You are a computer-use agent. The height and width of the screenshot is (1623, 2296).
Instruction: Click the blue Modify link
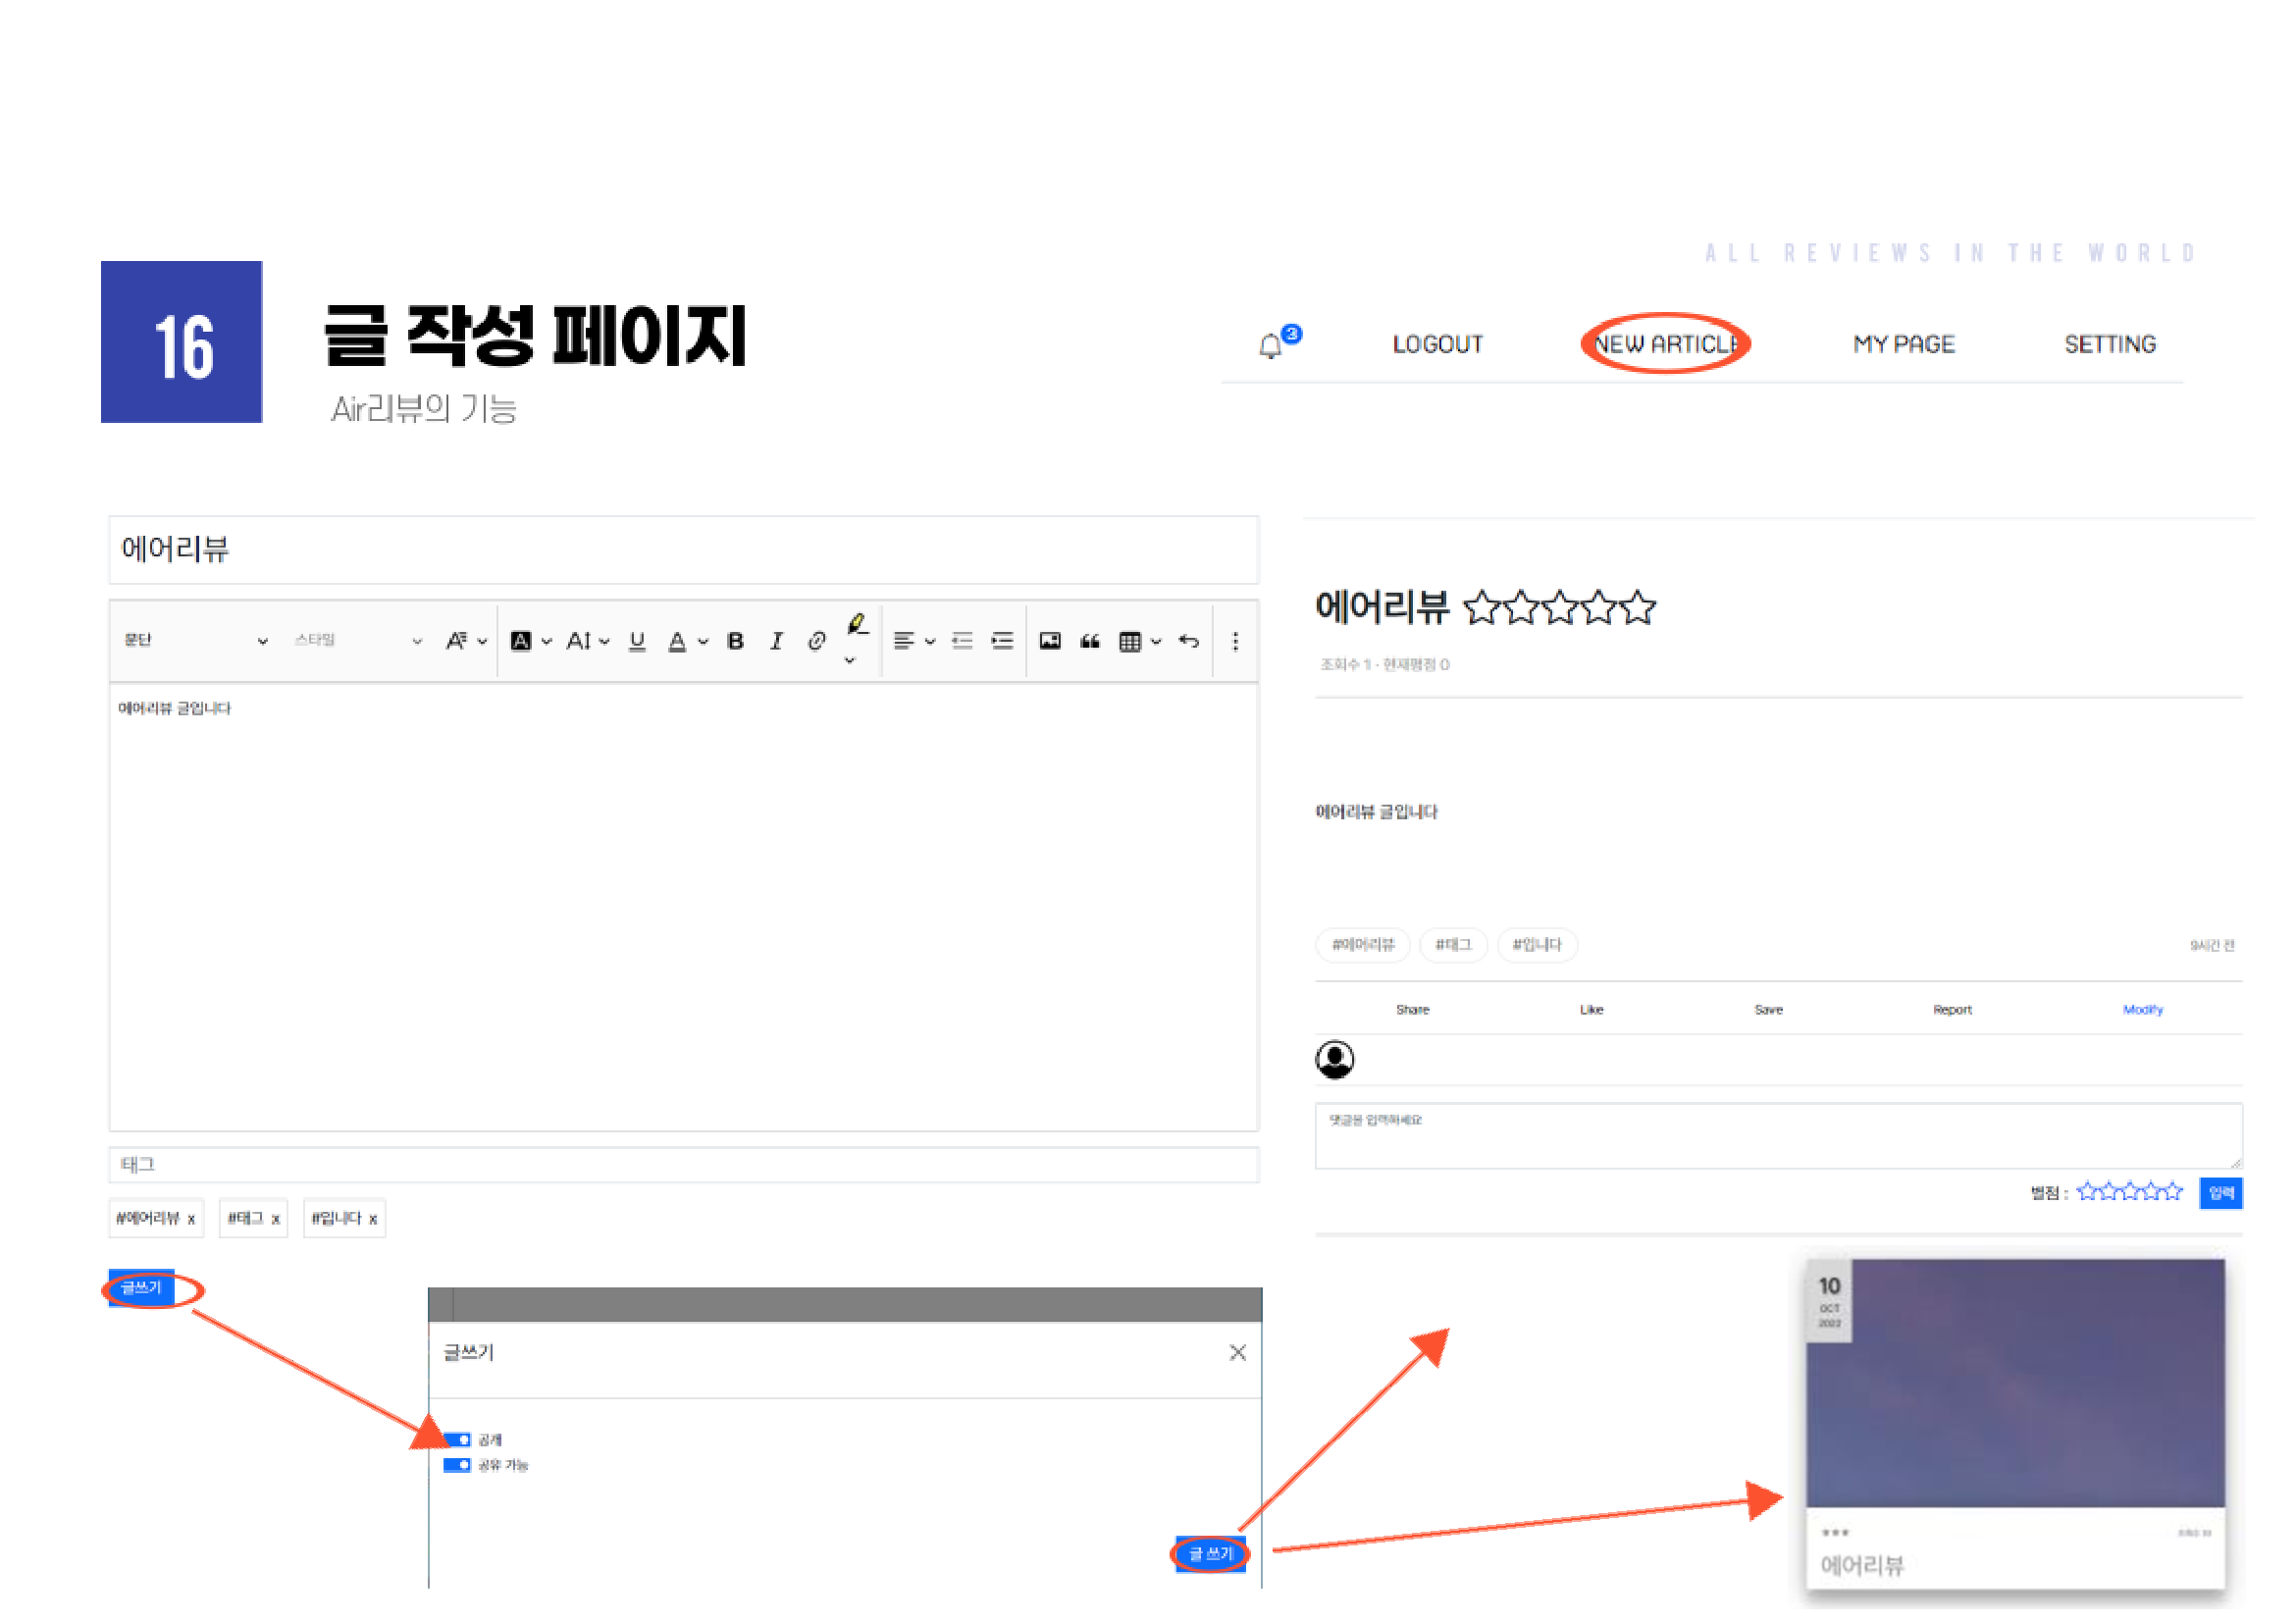click(x=2142, y=1010)
